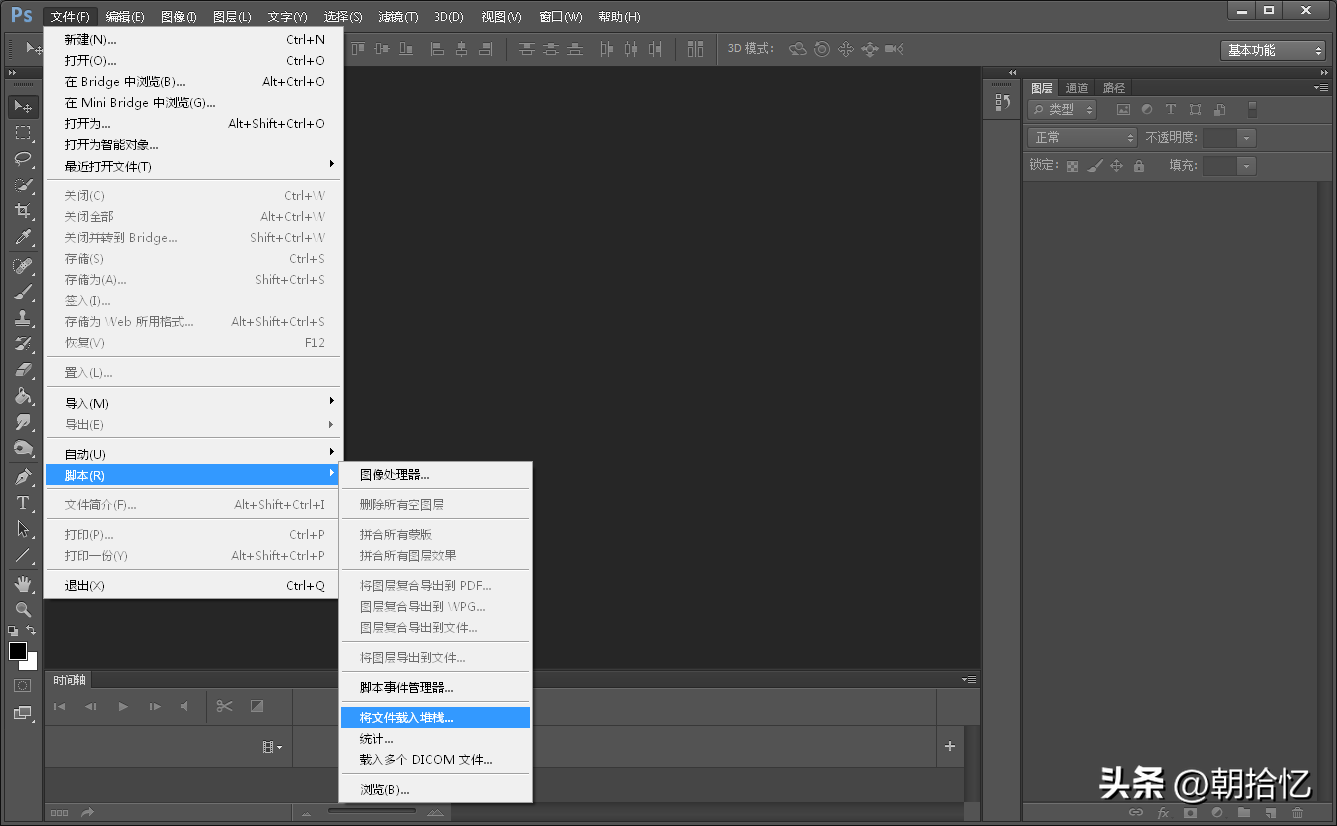Click 脚本事件管理器 entry
Viewport: 1337px width, 826px height.
pyautogui.click(x=435, y=688)
